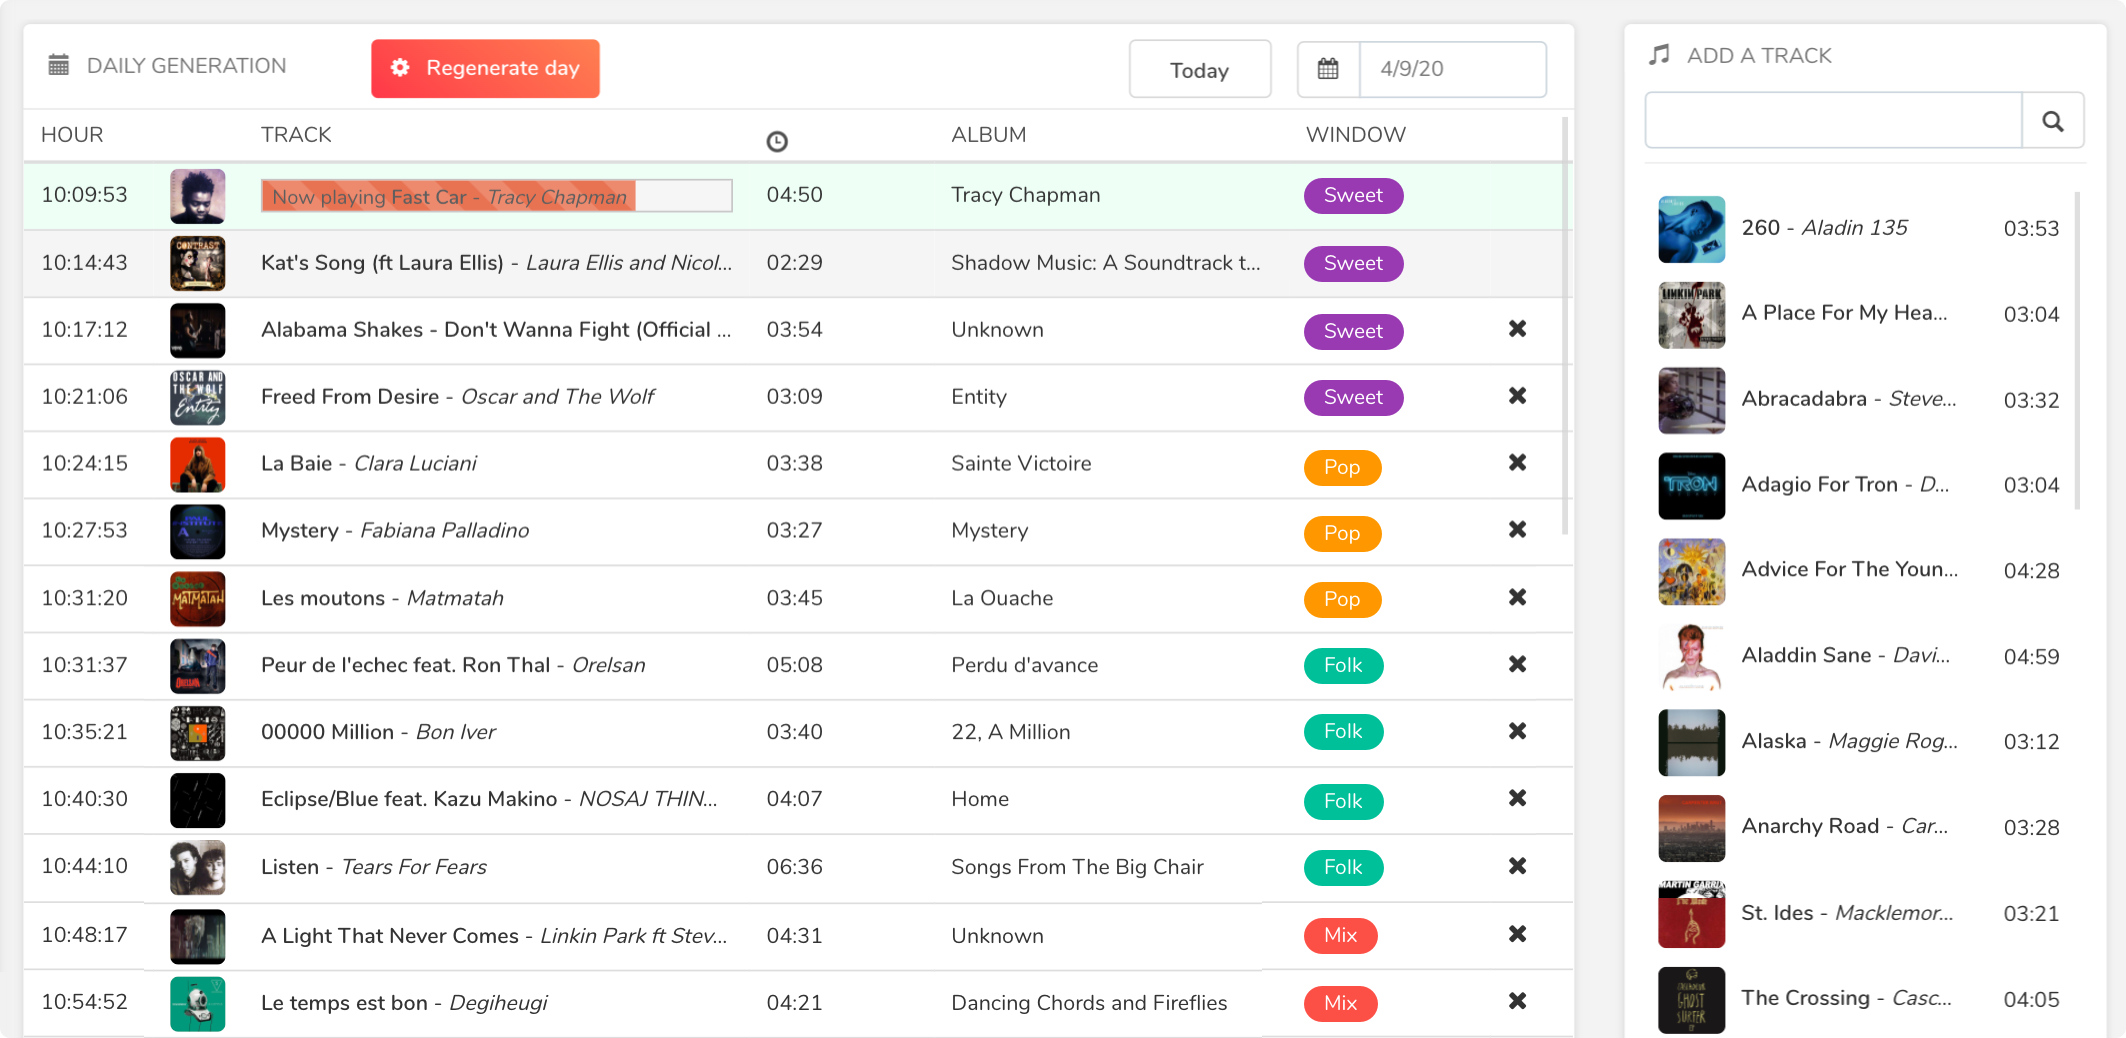
Task: Click the Today button
Action: click(1200, 70)
